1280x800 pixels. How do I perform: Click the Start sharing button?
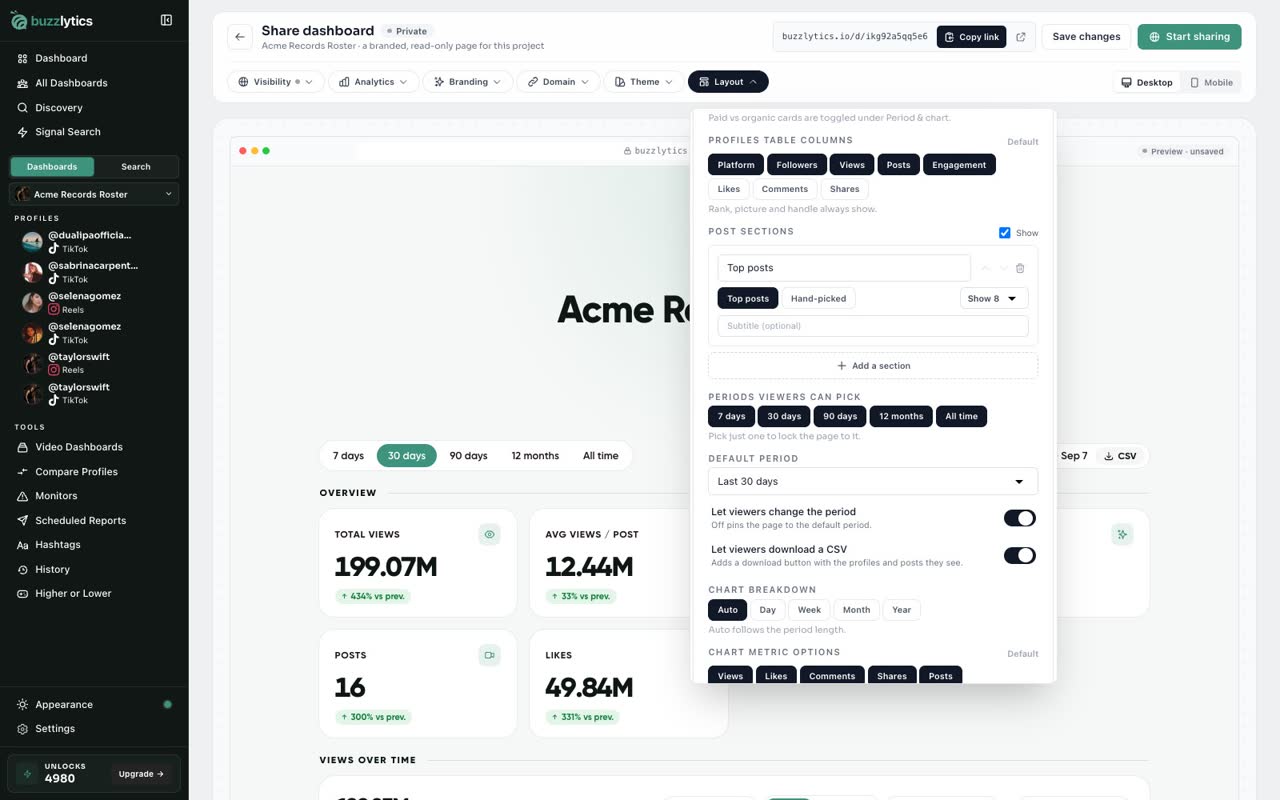click(1189, 37)
